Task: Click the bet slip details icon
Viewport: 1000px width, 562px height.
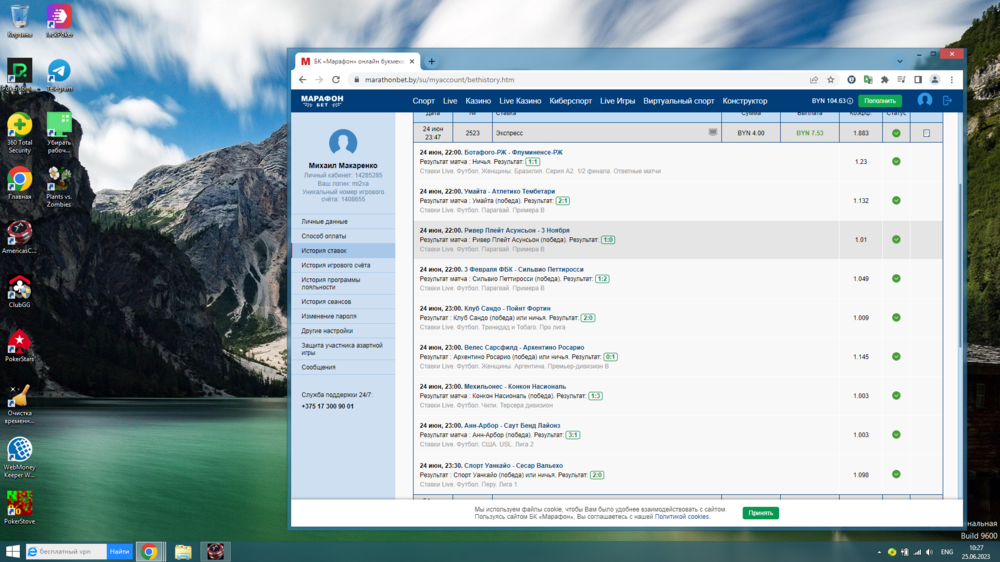Action: tap(926, 133)
